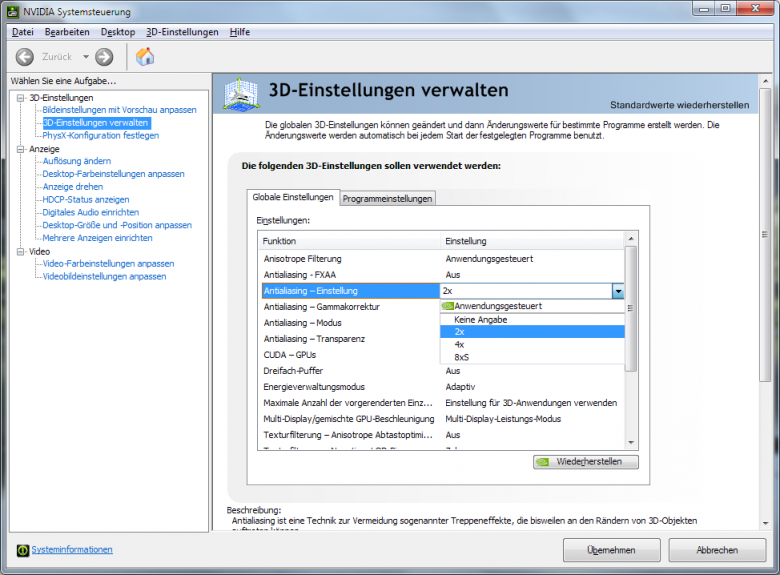Choose 4x in the dropdown list

(x=532, y=345)
